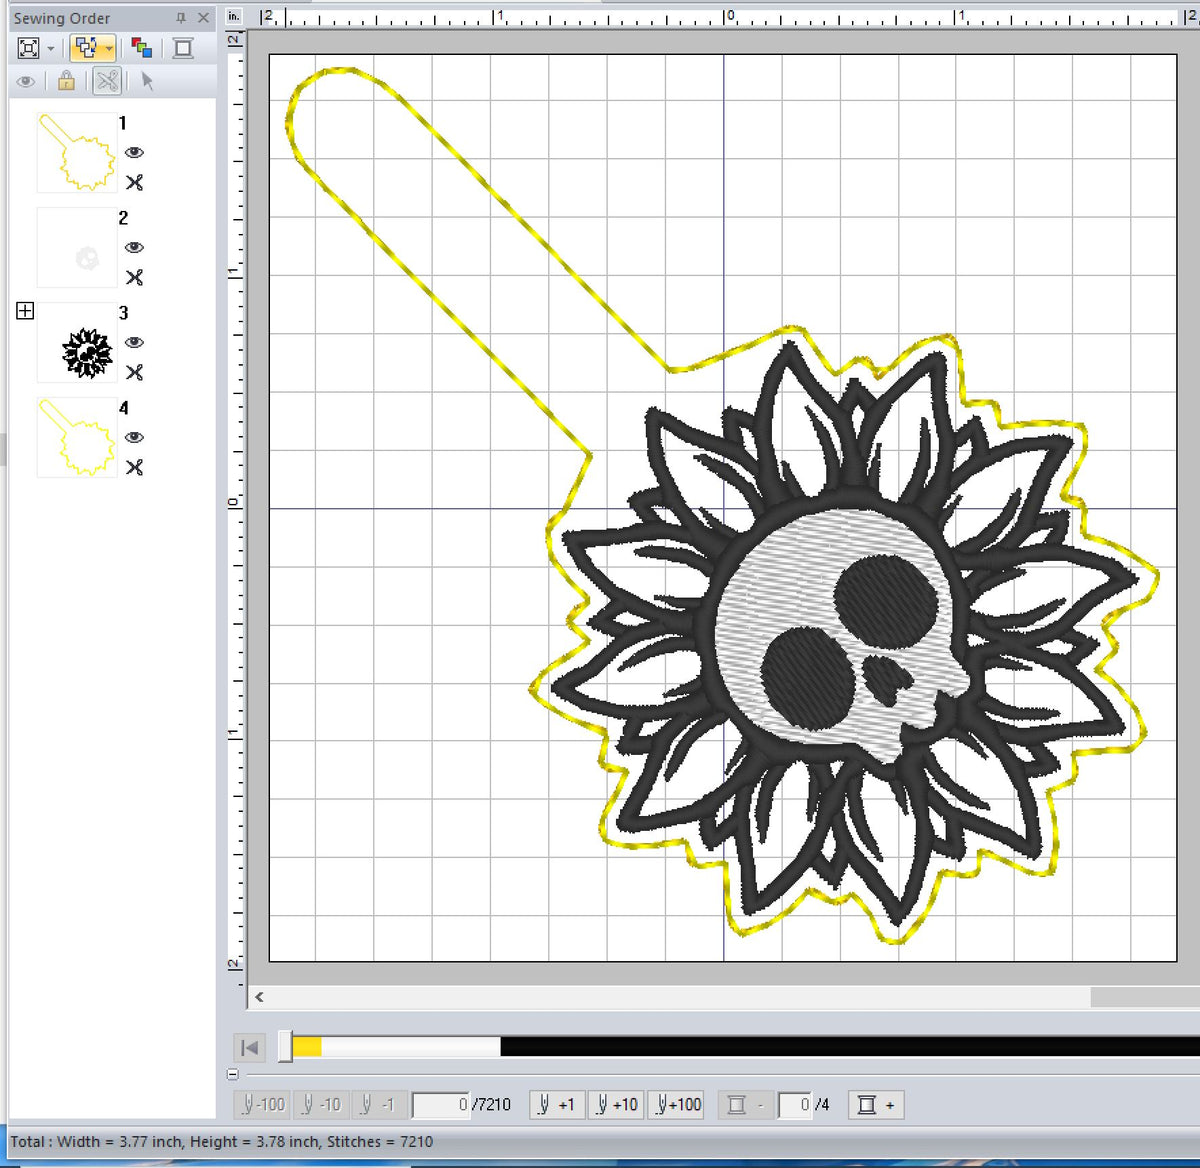Open the color sorting icon
Viewport: 1200px width, 1168px height.
tap(141, 47)
